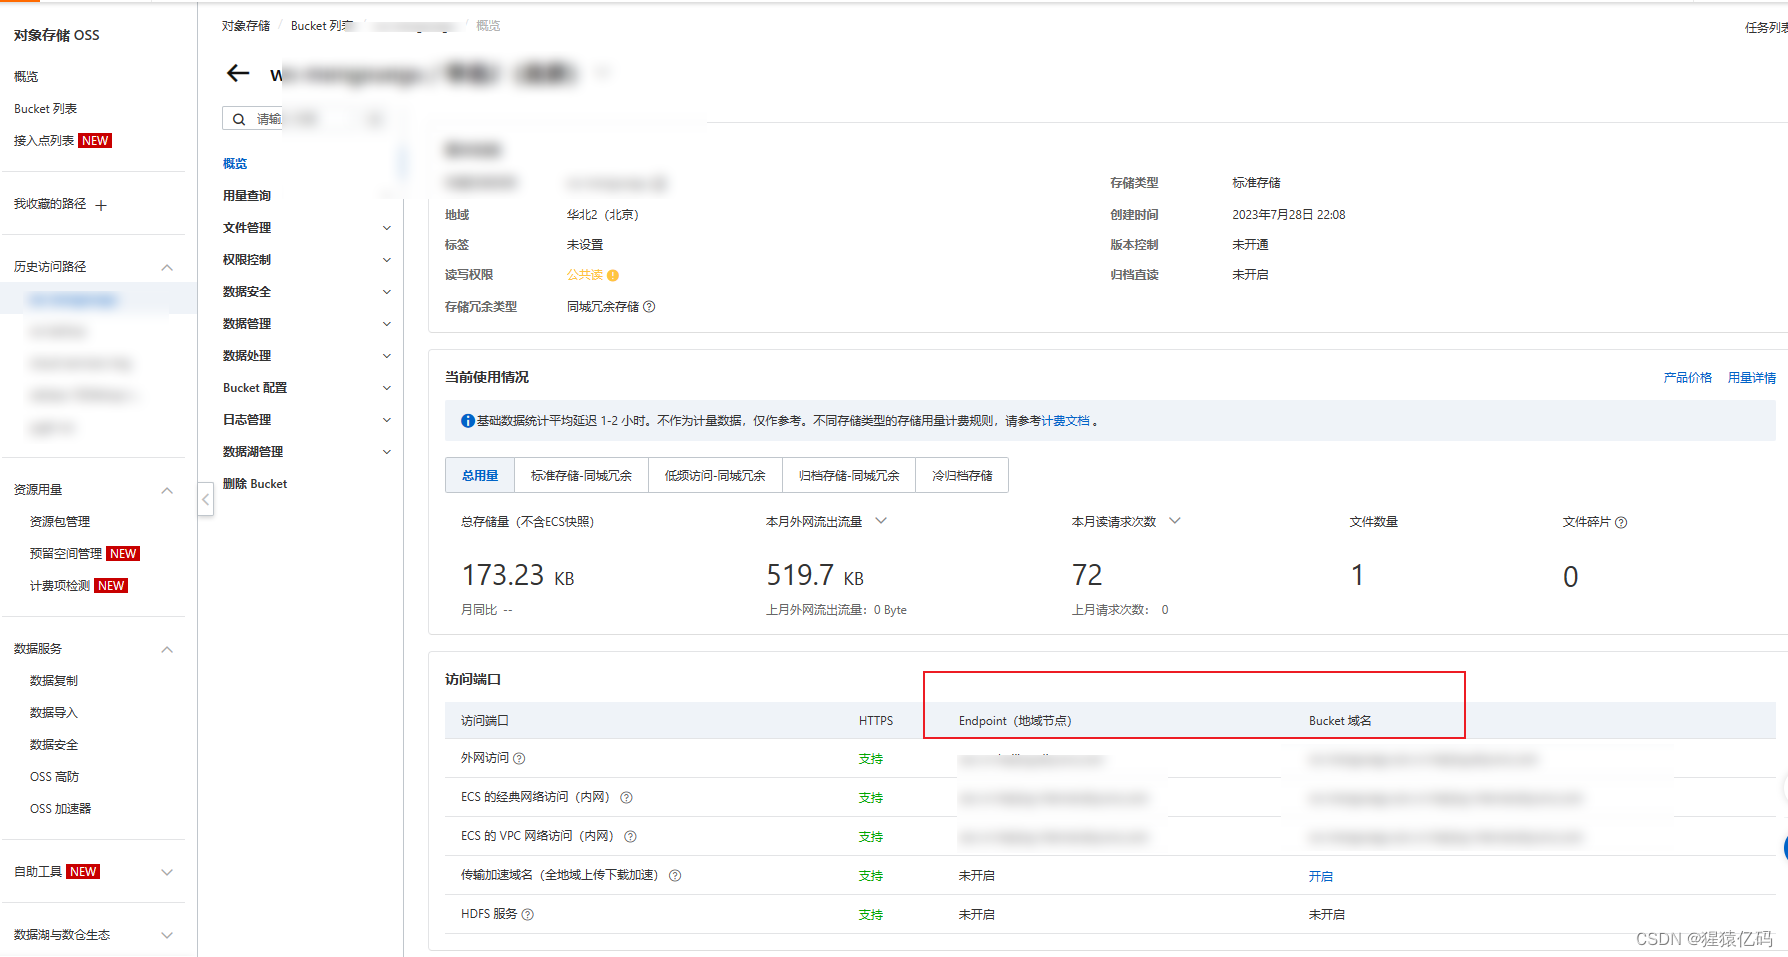Collapse 数据服务 section
Image resolution: width=1788 pixels, height=957 pixels.
tap(167, 649)
